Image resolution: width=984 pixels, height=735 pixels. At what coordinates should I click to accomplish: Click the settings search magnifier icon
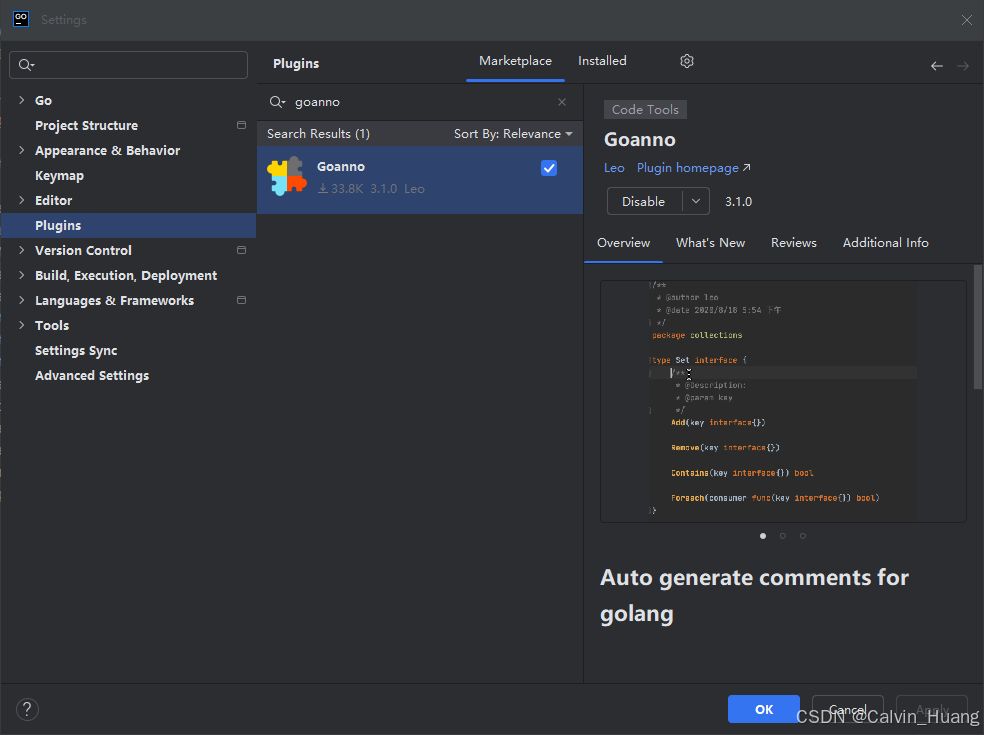click(x=26, y=65)
